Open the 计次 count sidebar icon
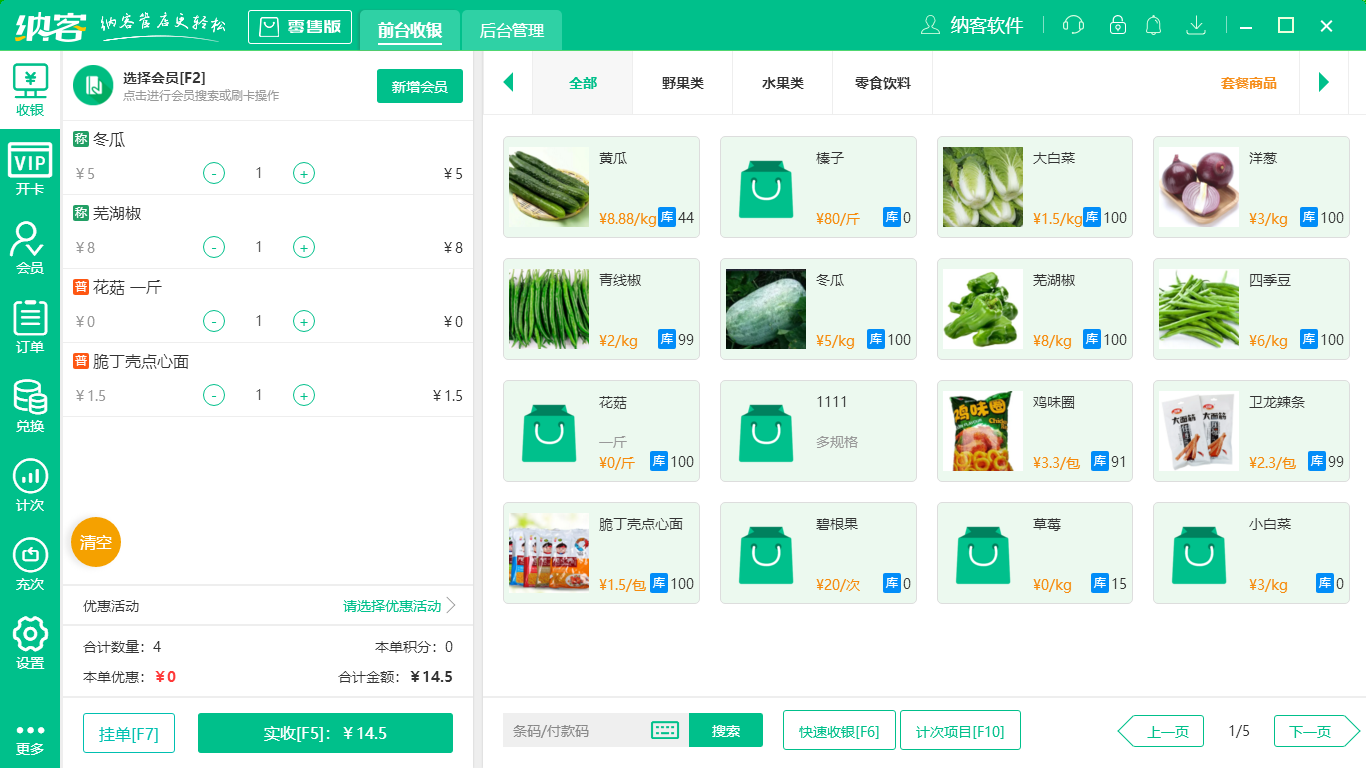This screenshot has height=768, width=1366. pyautogui.click(x=30, y=485)
